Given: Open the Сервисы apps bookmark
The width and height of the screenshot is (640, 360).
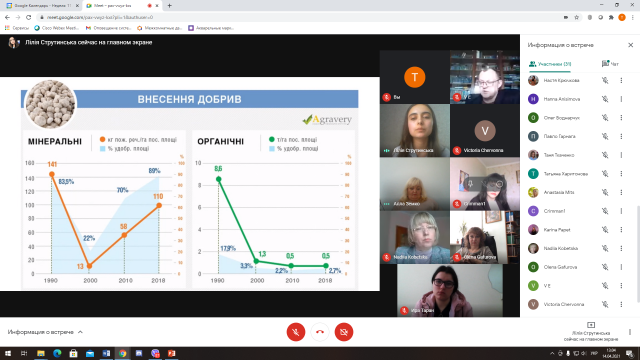Looking at the screenshot, I should pos(17,28).
